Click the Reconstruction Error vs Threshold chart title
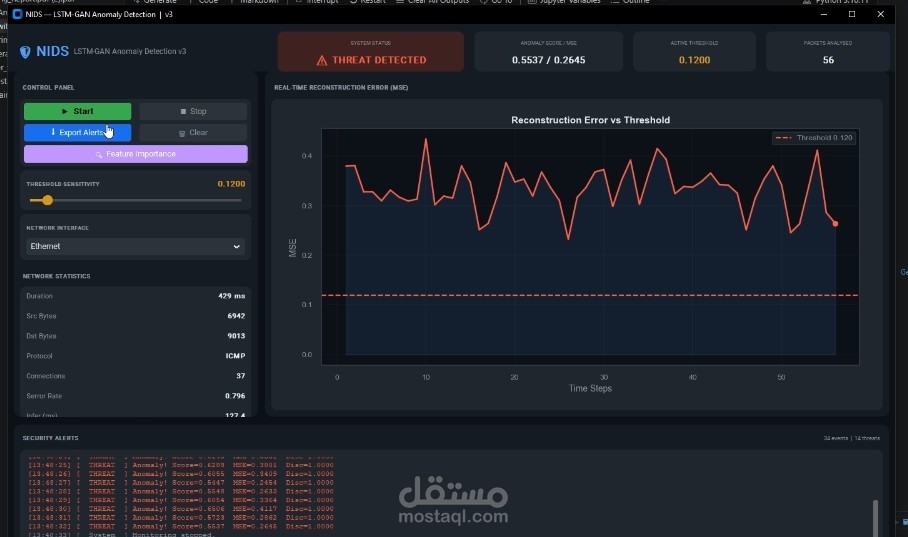Image resolution: width=908 pixels, height=537 pixels. pos(590,120)
